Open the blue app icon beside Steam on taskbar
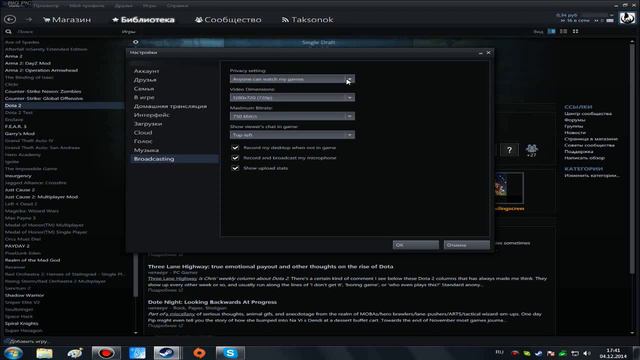 click(137, 353)
